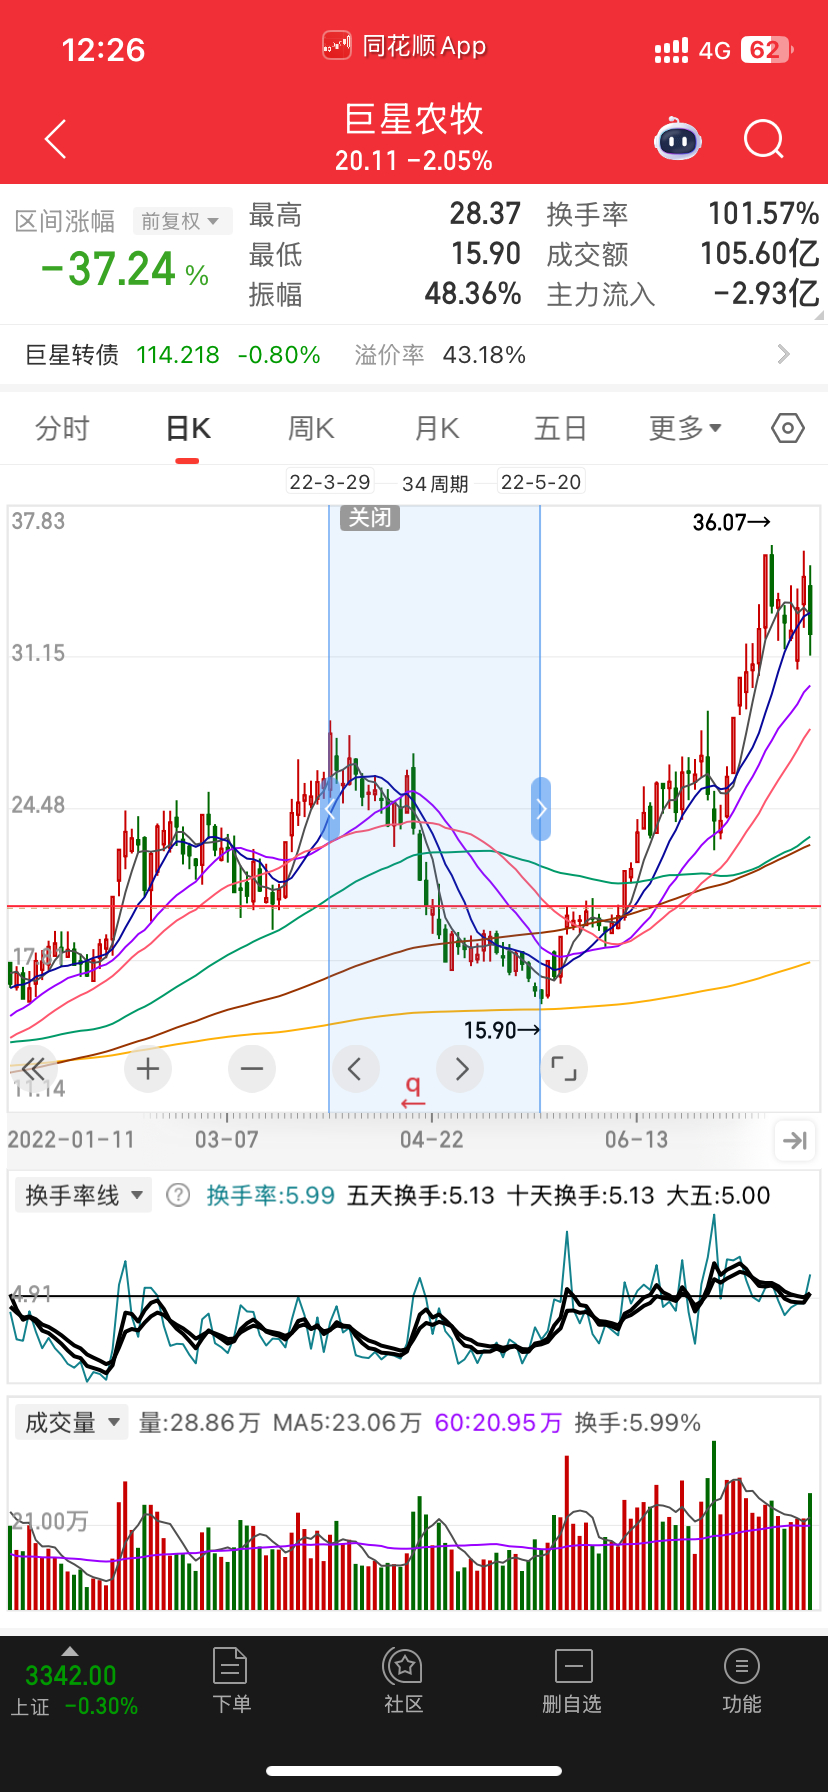Expand 巨星转债 row chevron
Viewport: 828px width, 1792px height.
[784, 354]
